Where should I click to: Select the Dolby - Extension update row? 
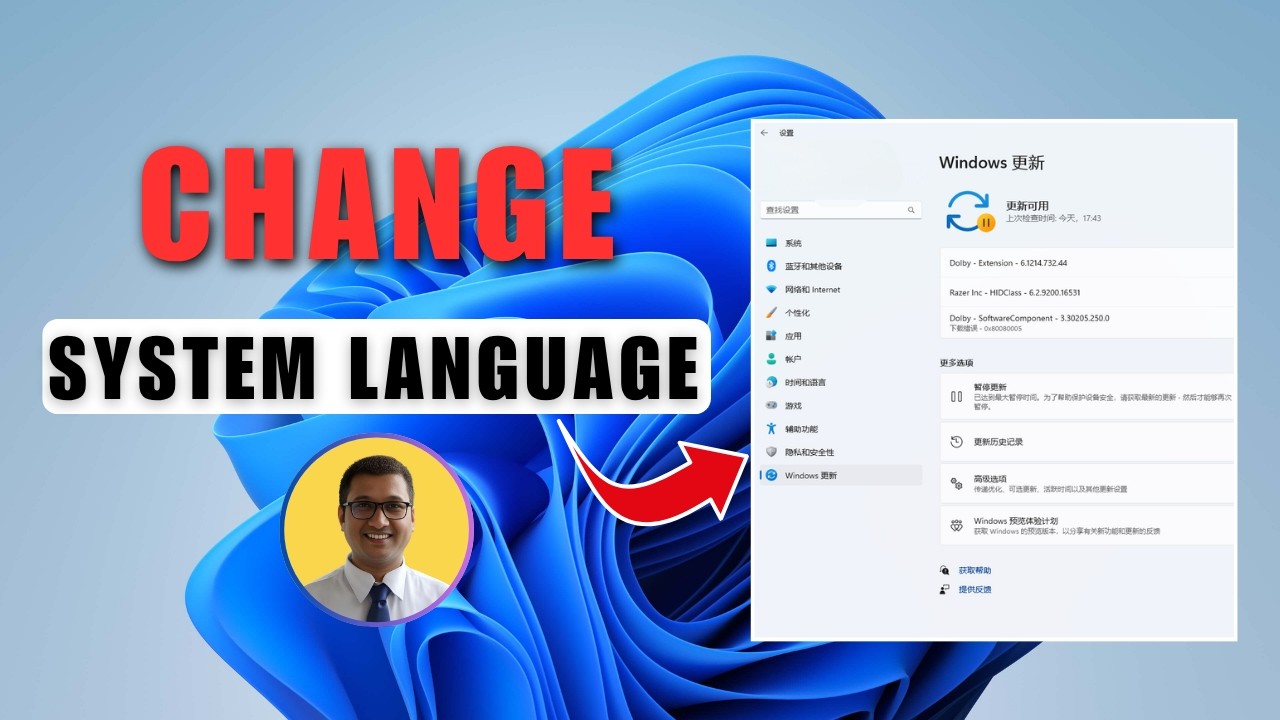(1087, 263)
